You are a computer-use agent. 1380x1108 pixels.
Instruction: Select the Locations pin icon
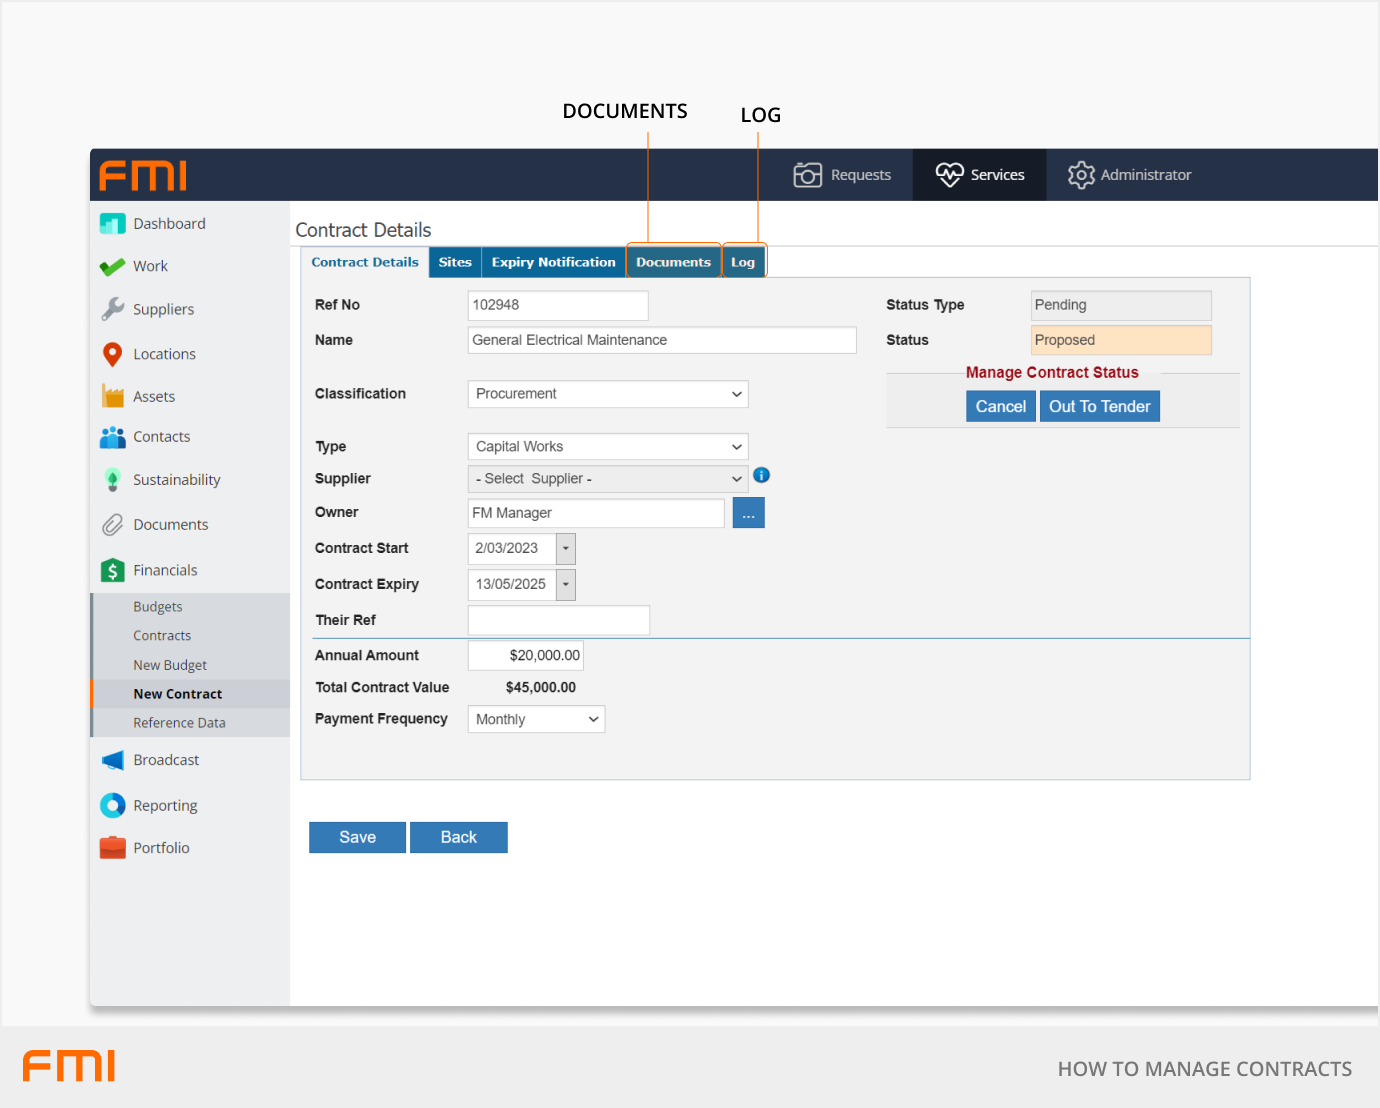coord(112,354)
